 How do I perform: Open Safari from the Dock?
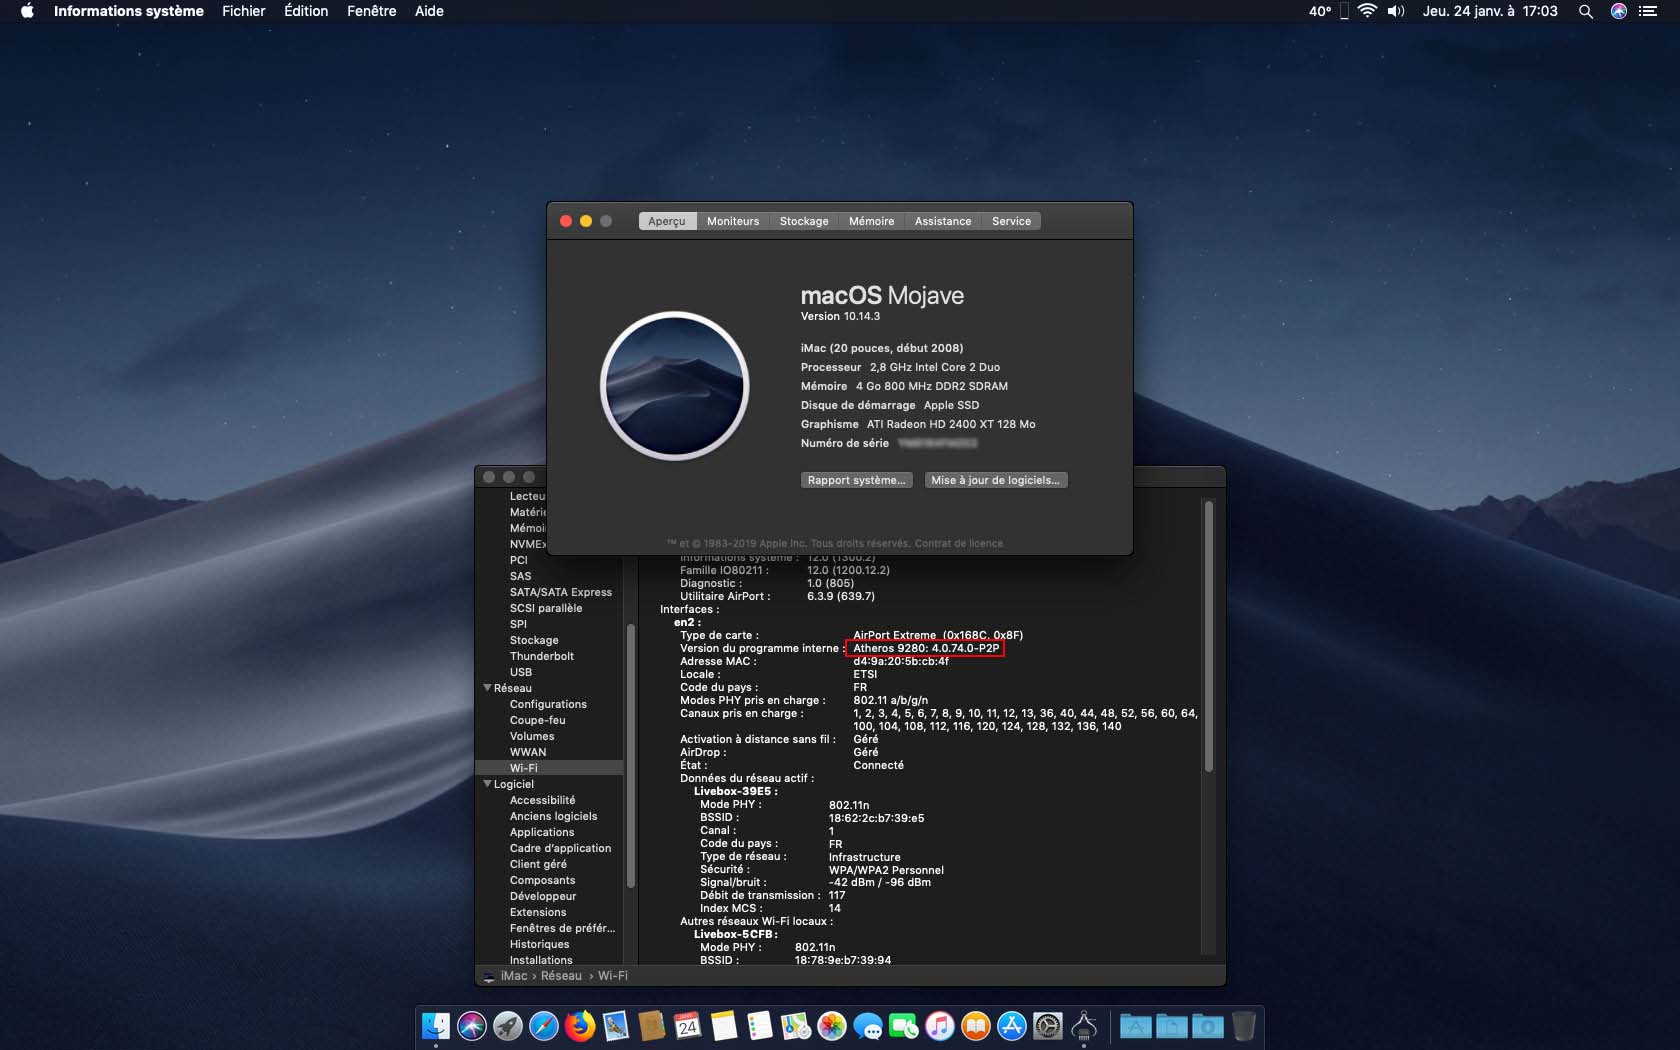(543, 1026)
